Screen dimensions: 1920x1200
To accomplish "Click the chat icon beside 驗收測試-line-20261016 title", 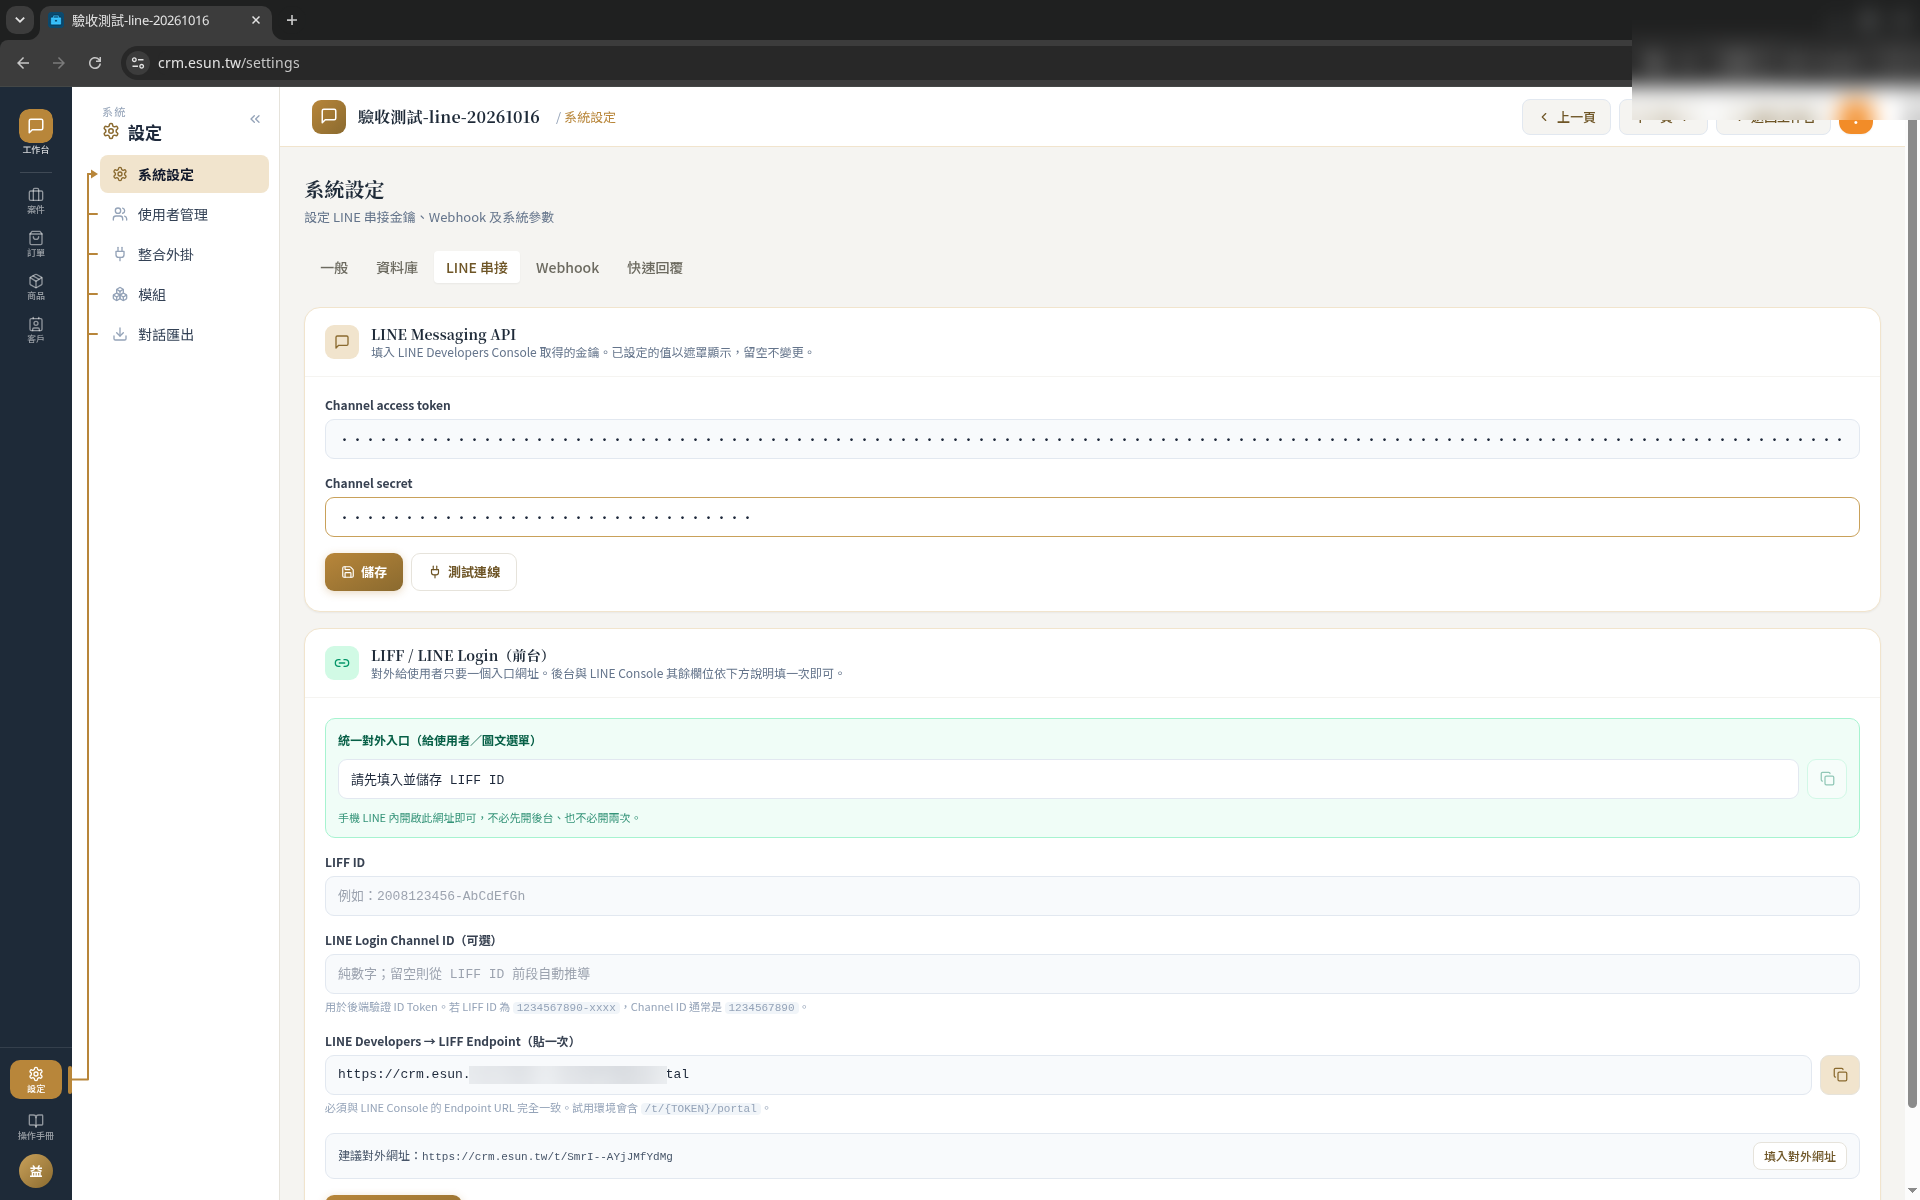I will [x=329, y=117].
